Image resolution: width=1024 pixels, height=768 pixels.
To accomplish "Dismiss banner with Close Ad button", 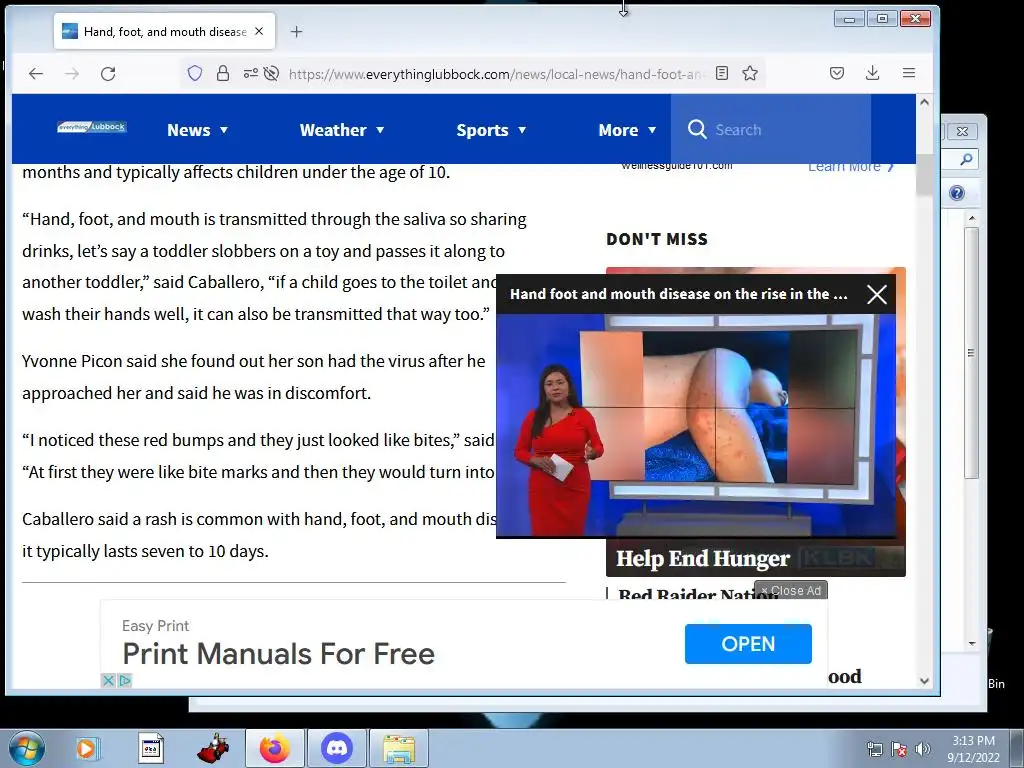I will click(x=791, y=590).
